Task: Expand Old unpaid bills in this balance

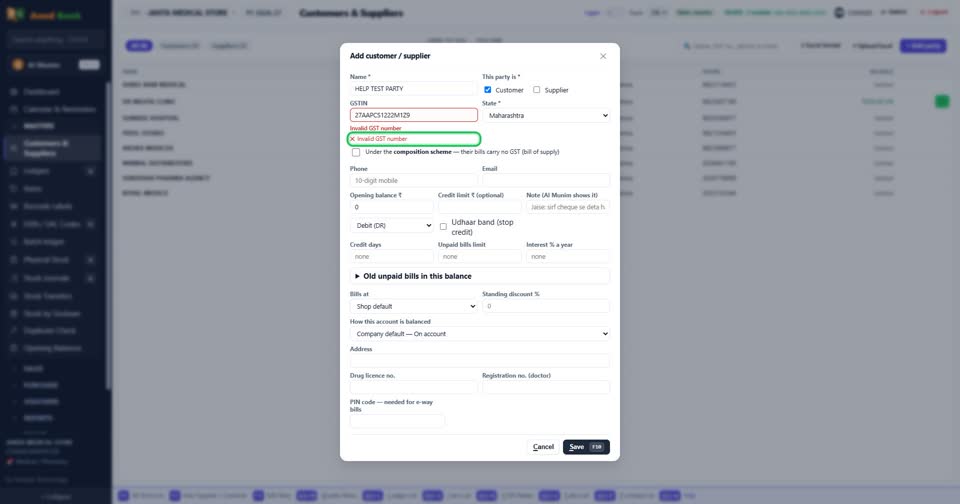Action: click(x=479, y=276)
